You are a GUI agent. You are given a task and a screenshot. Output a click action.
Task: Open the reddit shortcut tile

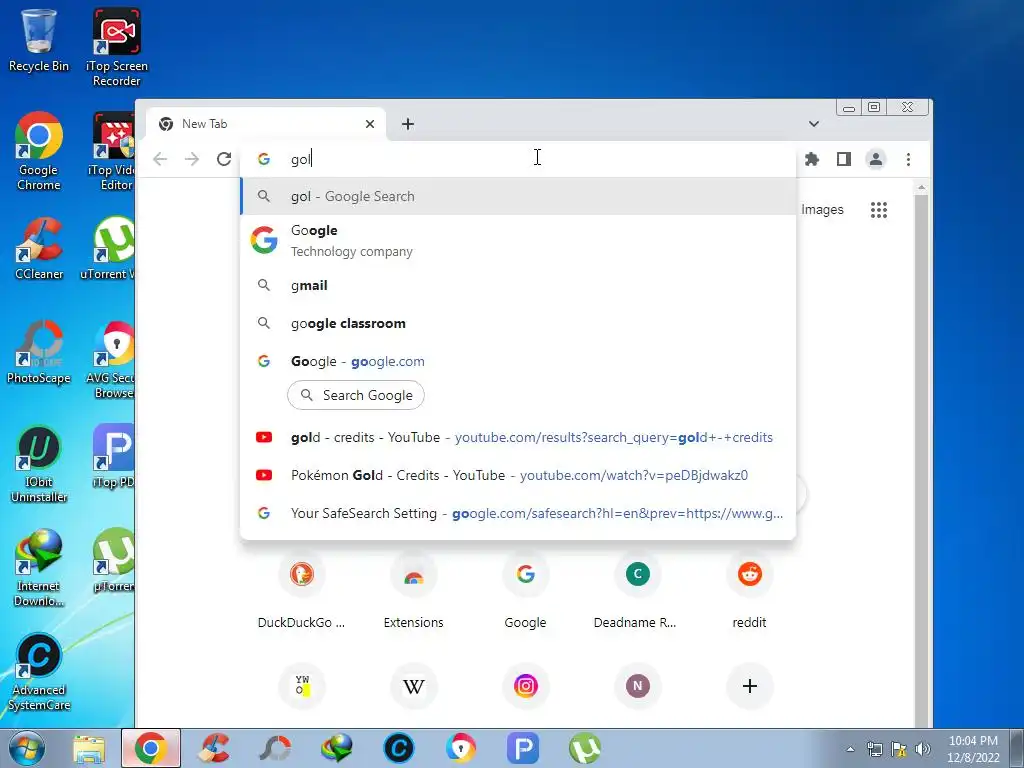tap(750, 591)
